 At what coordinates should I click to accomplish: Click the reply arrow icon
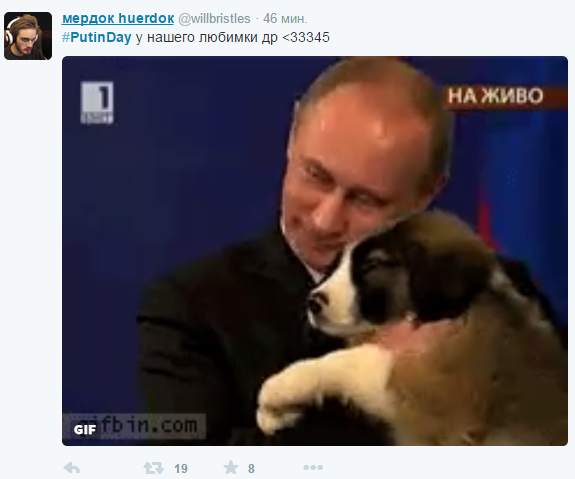coord(72,468)
